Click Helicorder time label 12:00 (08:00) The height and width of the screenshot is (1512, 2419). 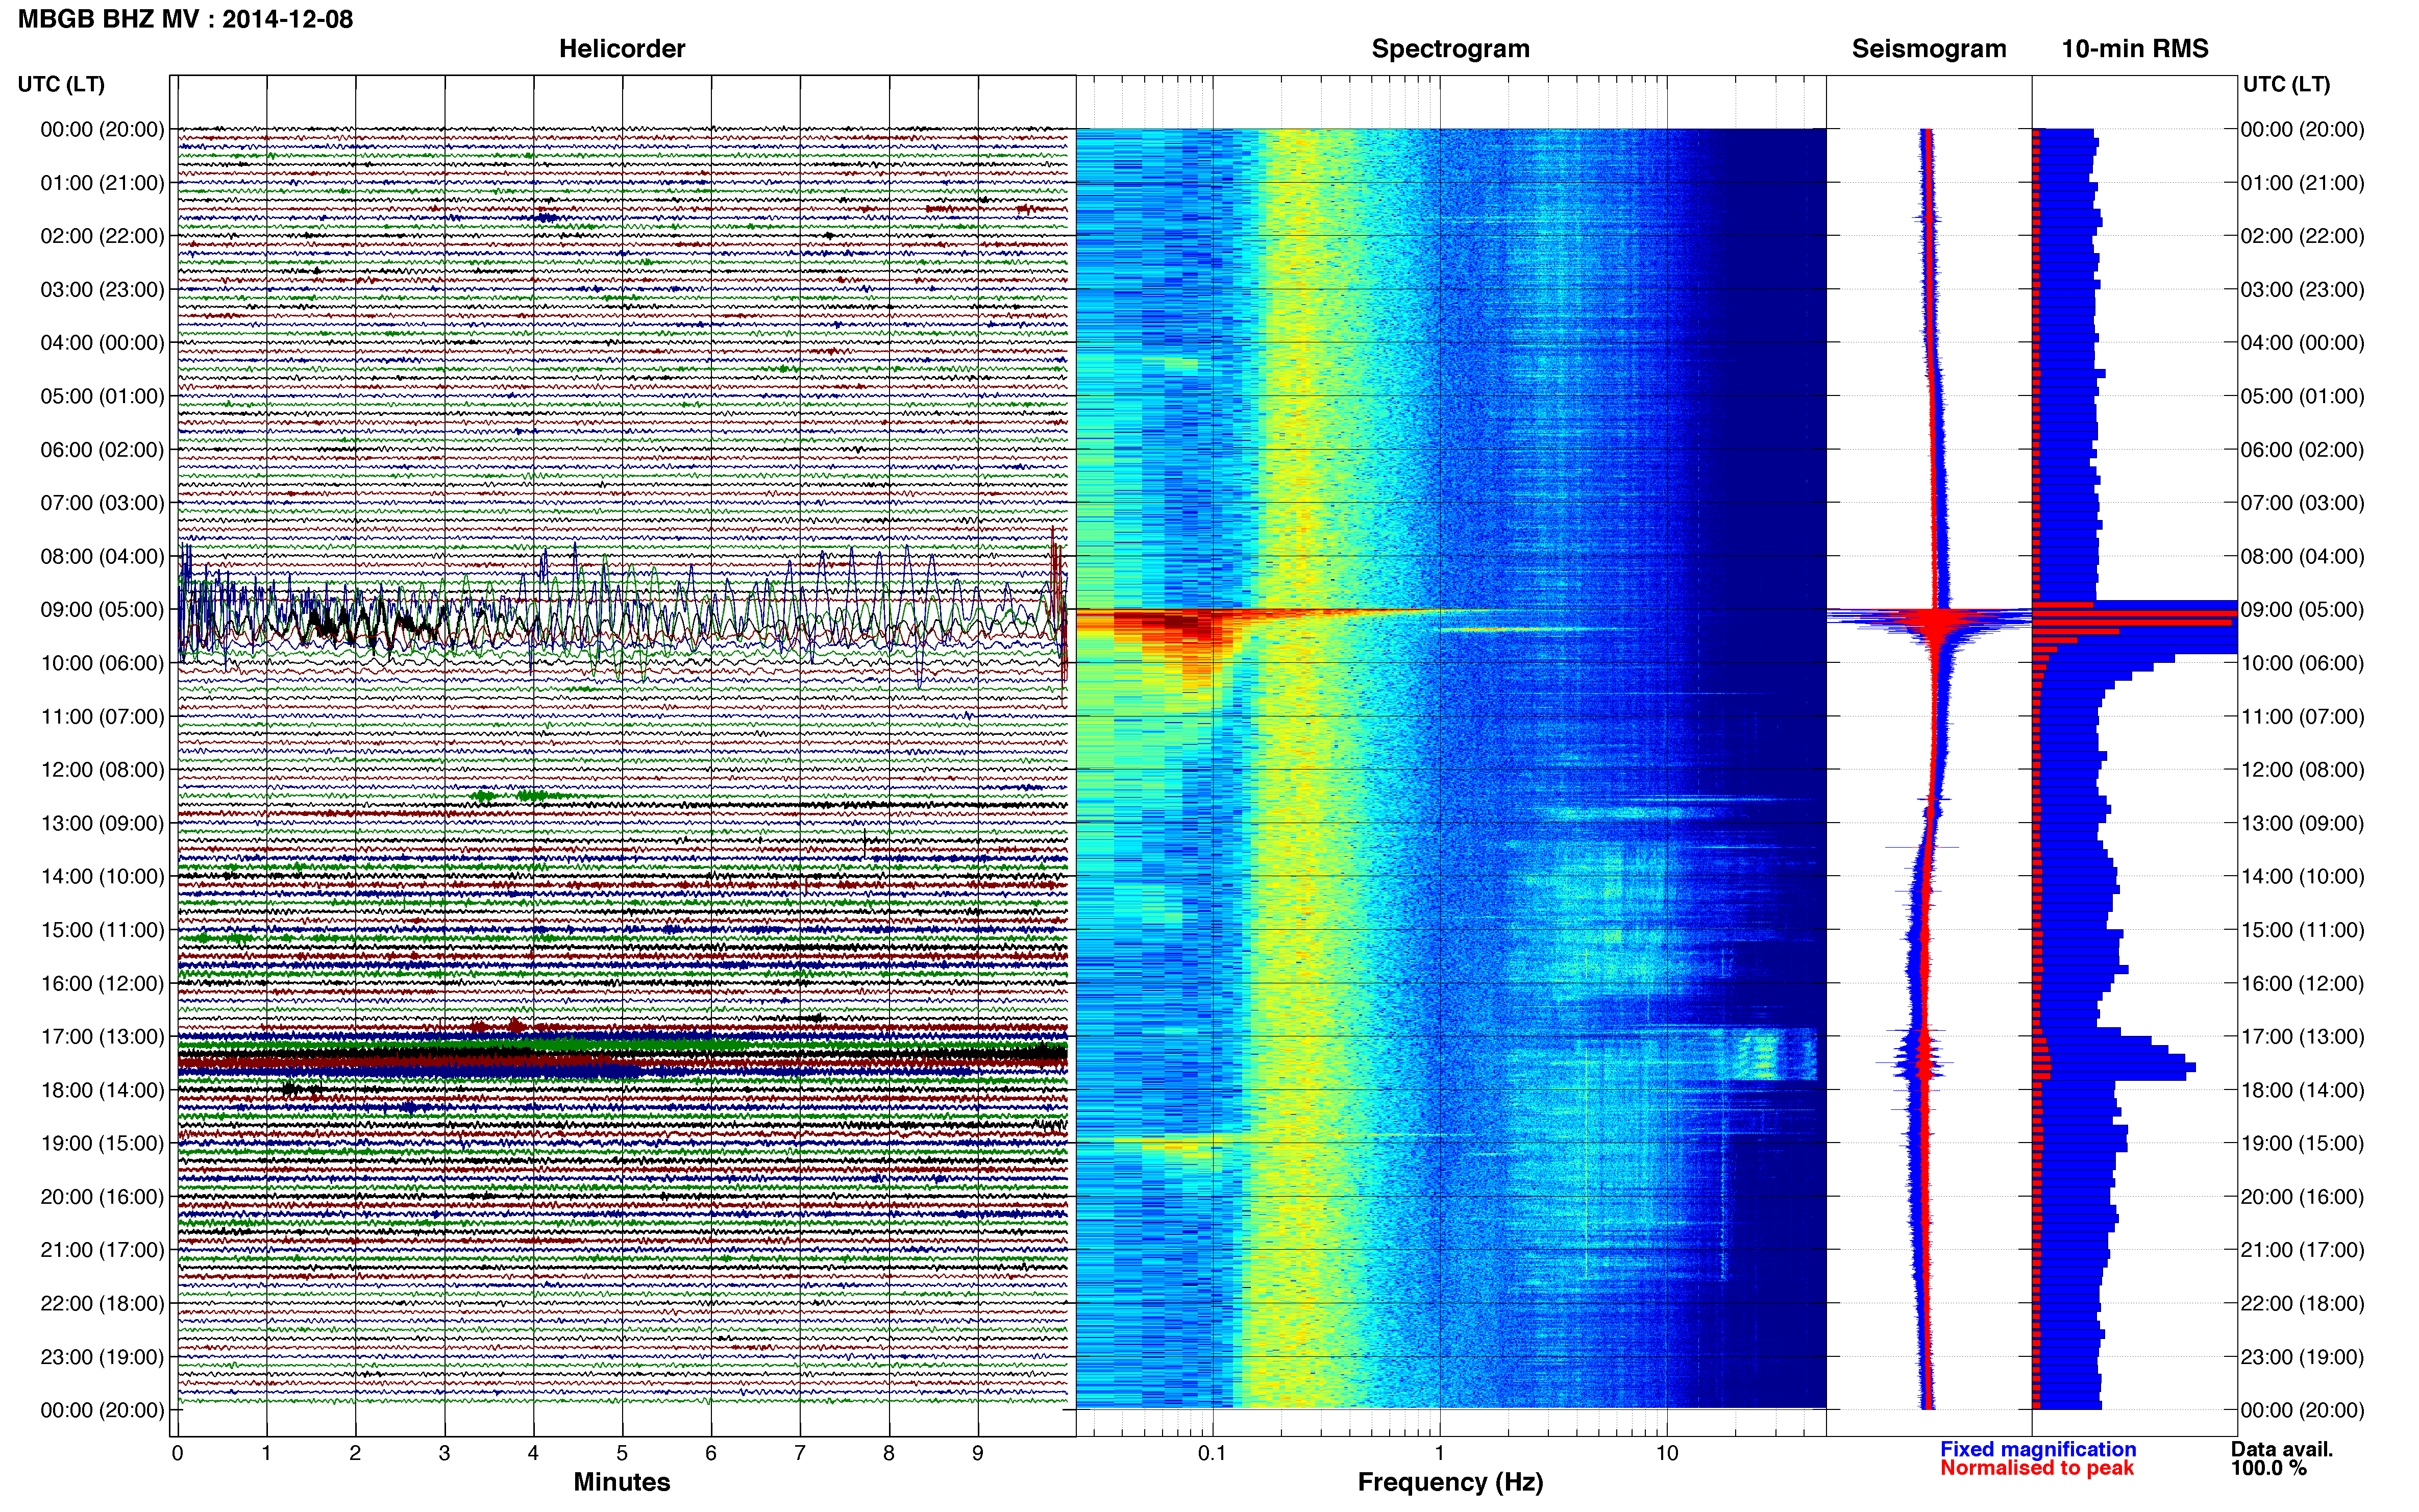[102, 769]
